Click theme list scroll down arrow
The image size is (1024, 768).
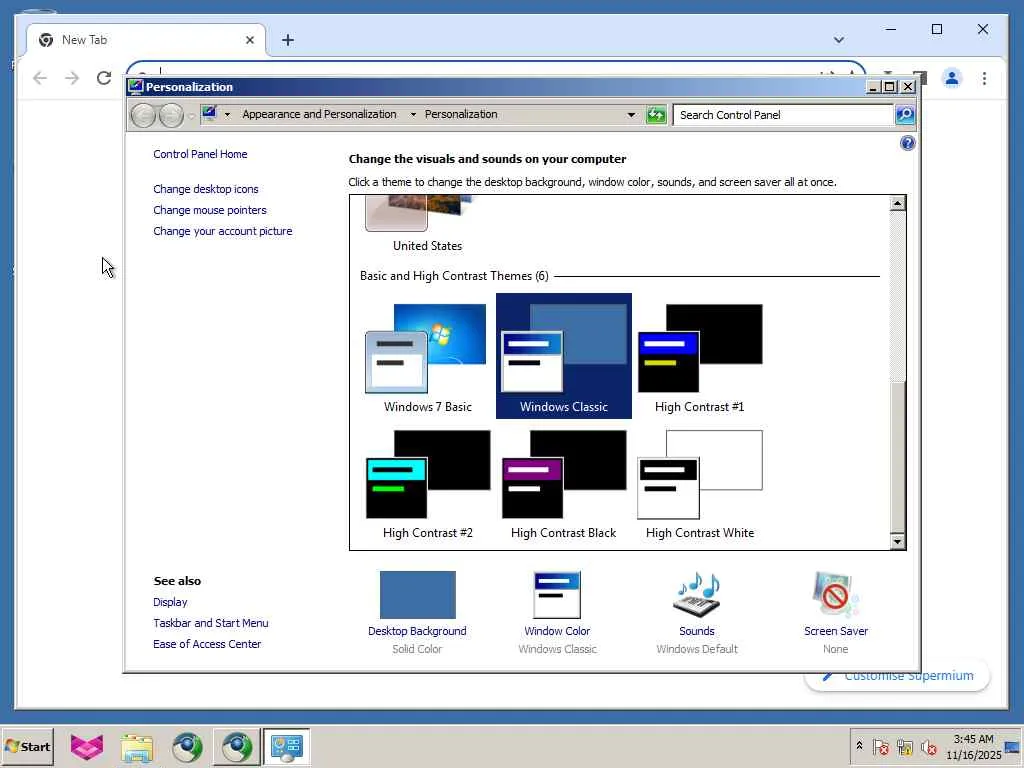click(x=897, y=541)
